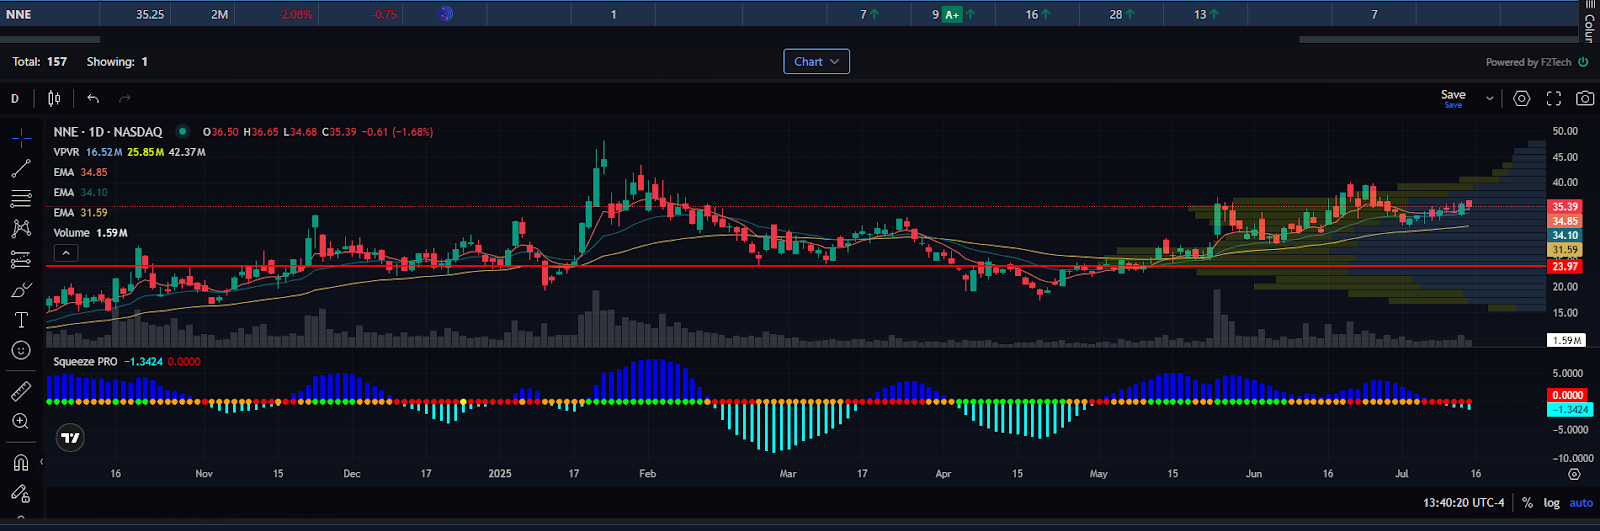Click the 34.10 teal EMA axis label
This screenshot has height=531, width=1600.
1565,235
